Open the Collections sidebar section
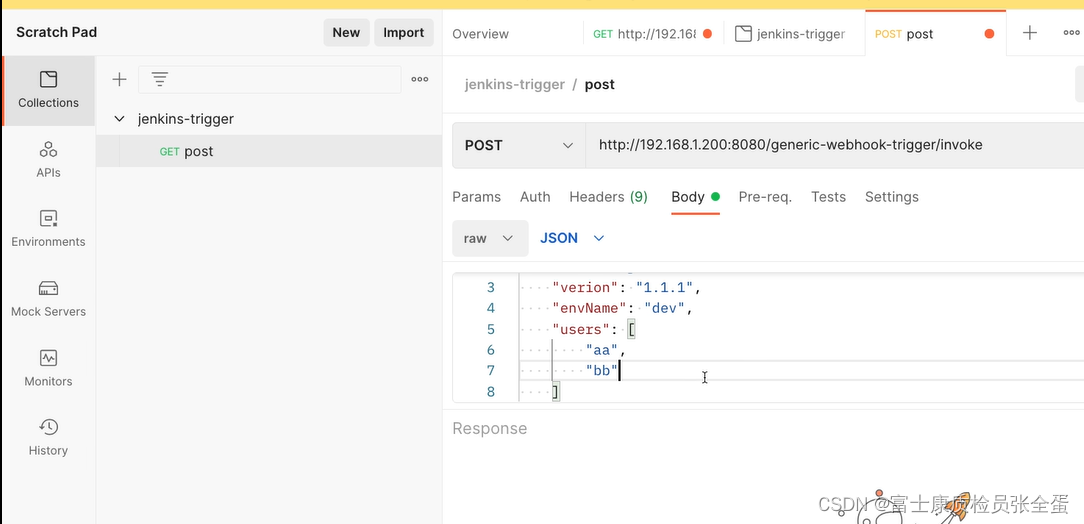The image size is (1084, 524). point(48,91)
